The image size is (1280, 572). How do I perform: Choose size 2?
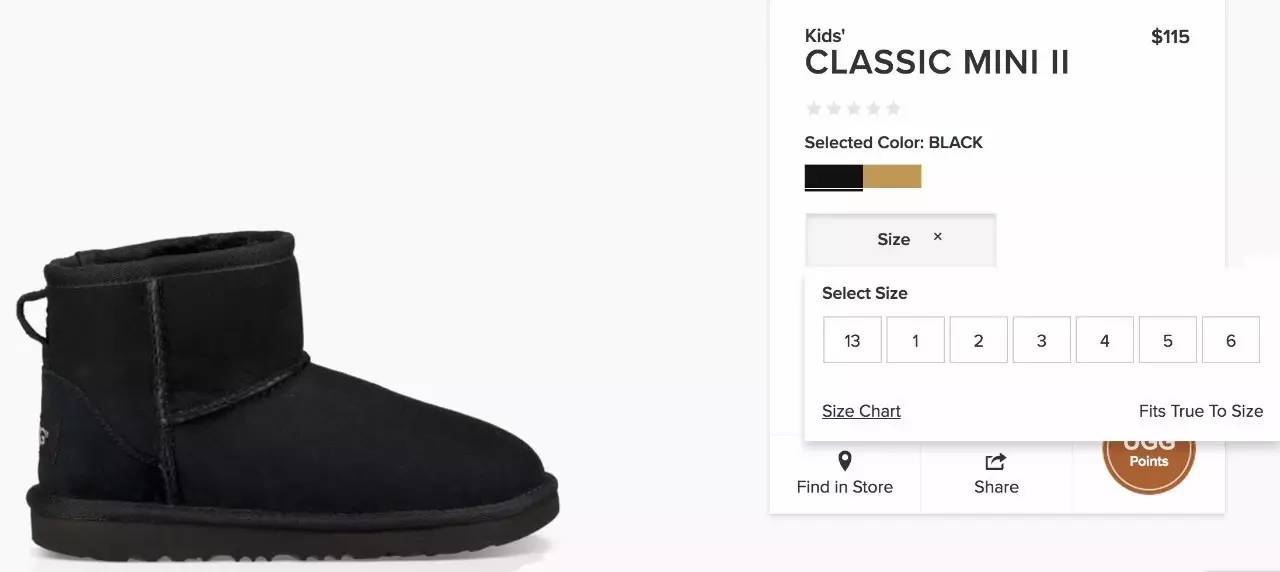(978, 340)
